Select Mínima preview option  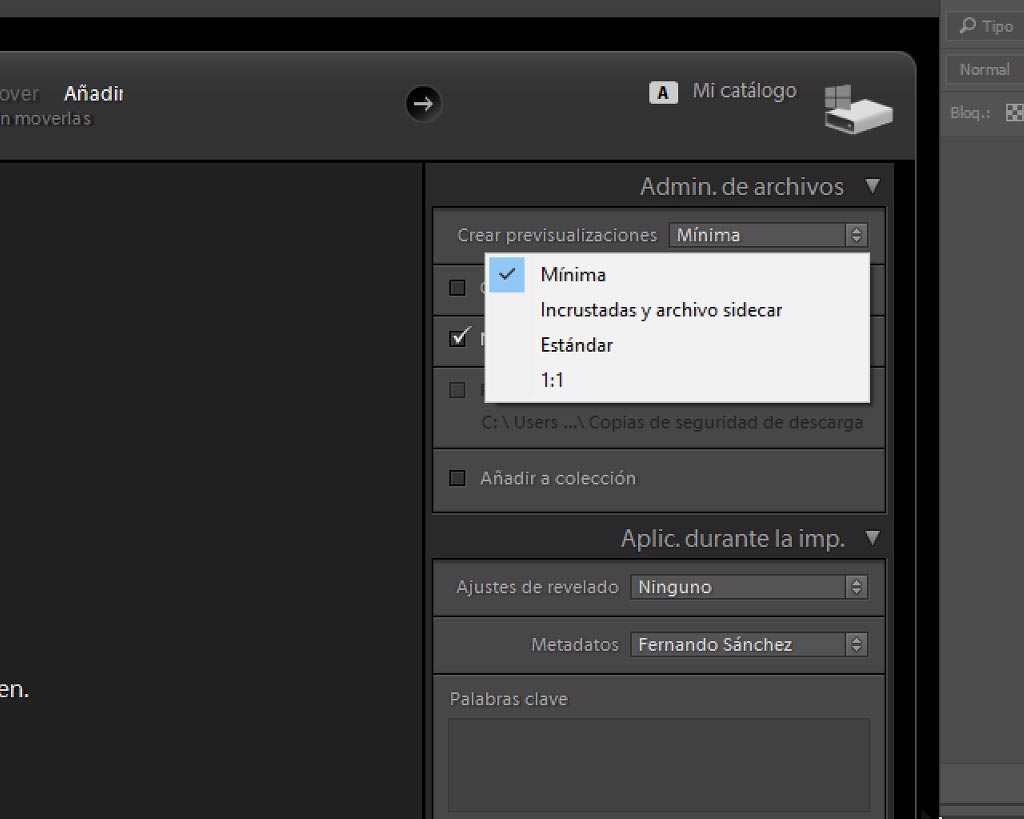677,274
